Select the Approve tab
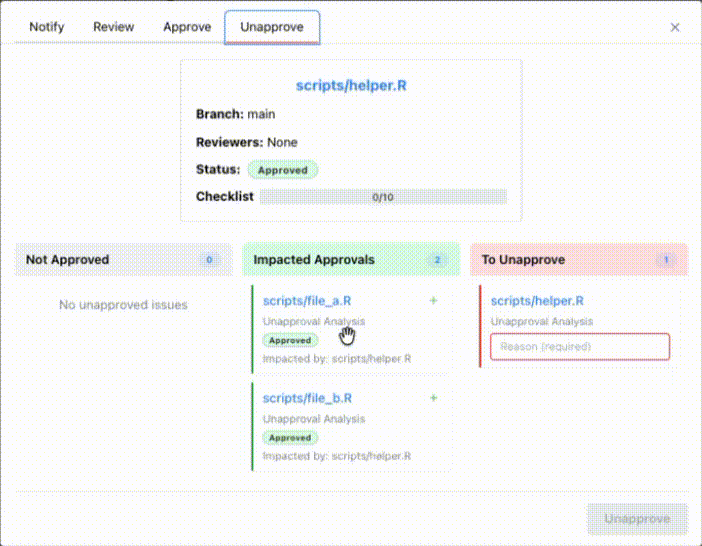The height and width of the screenshot is (546, 702). click(186, 27)
